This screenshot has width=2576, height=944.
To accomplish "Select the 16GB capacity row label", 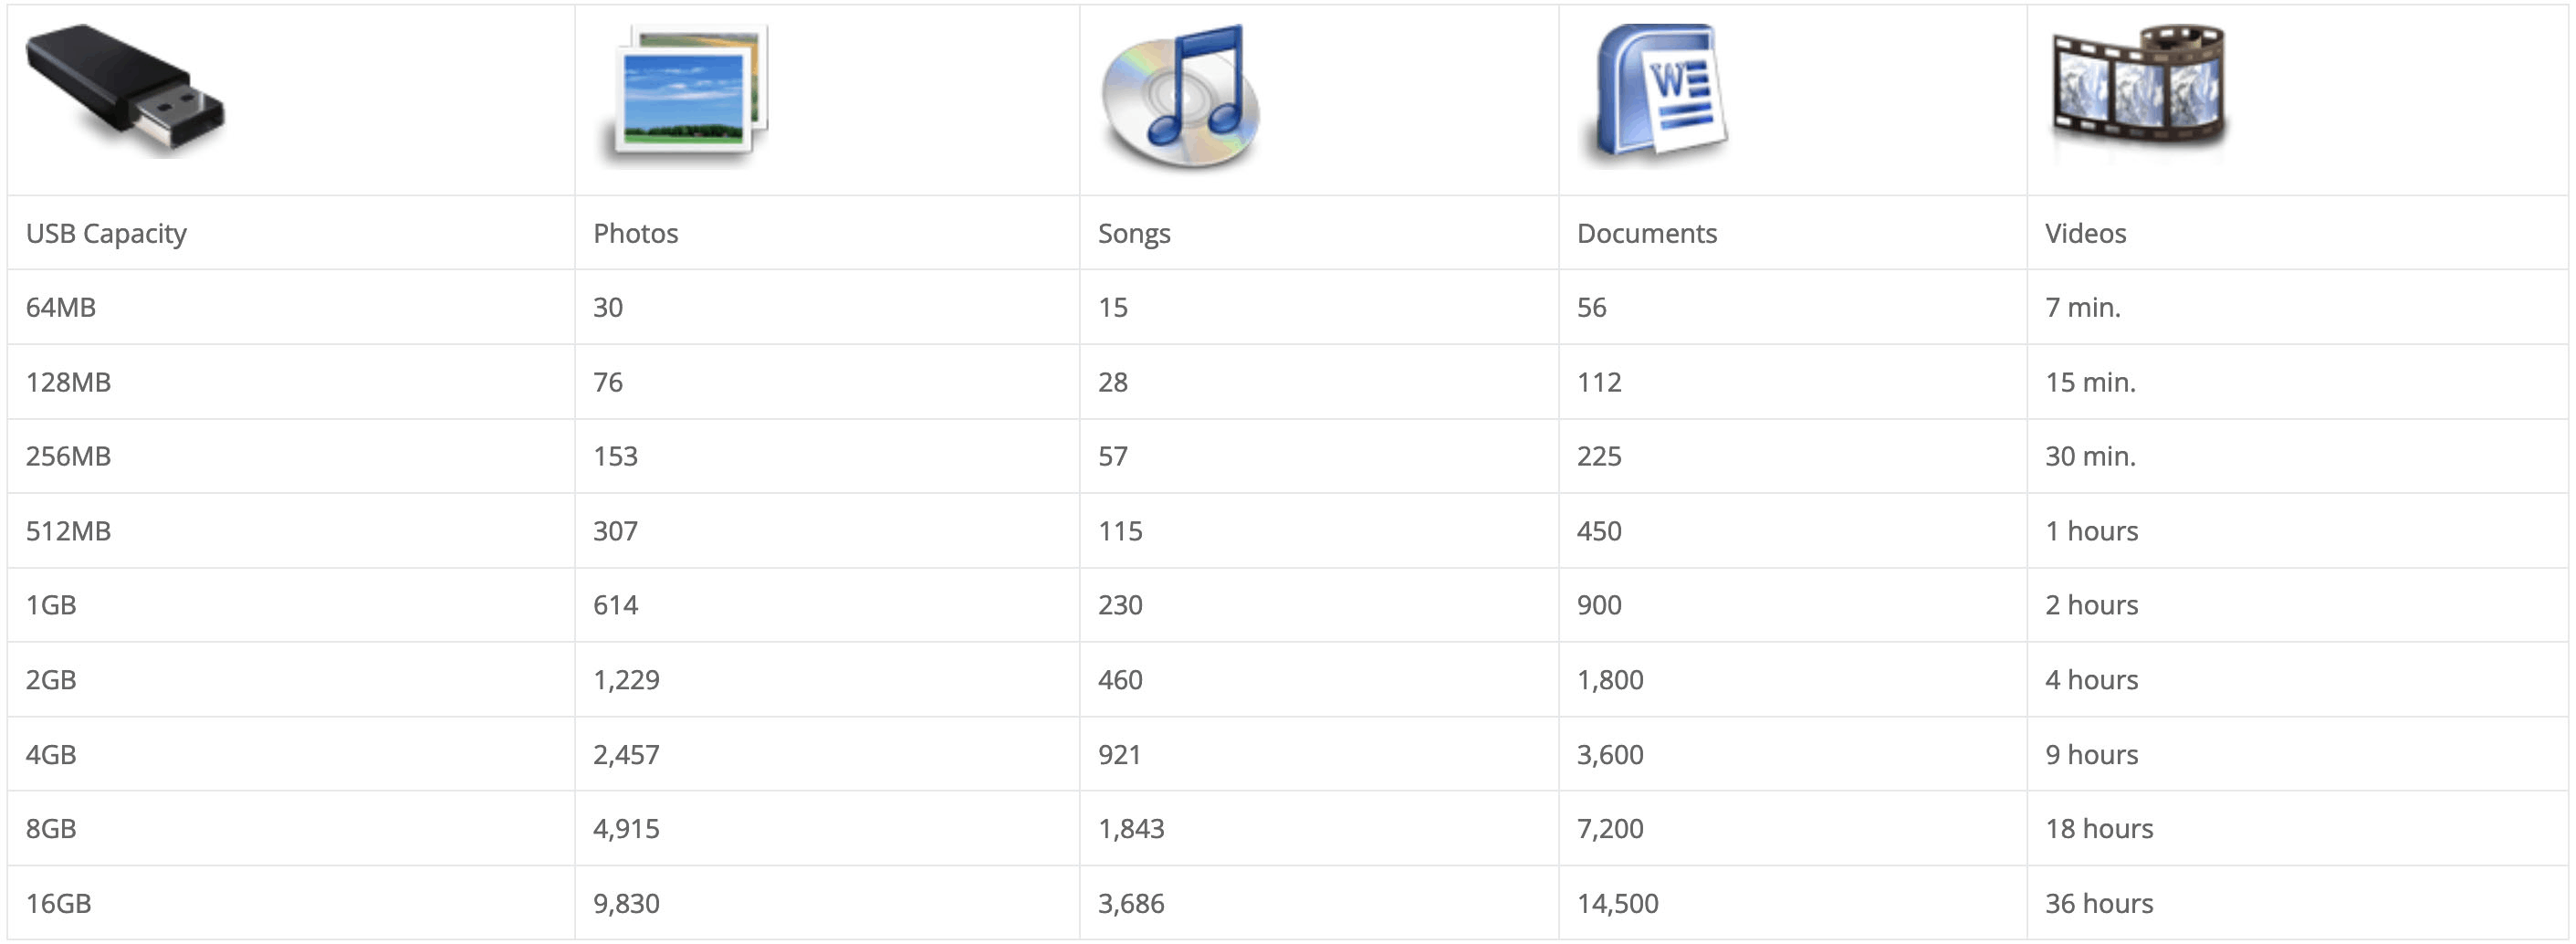I will coord(59,903).
